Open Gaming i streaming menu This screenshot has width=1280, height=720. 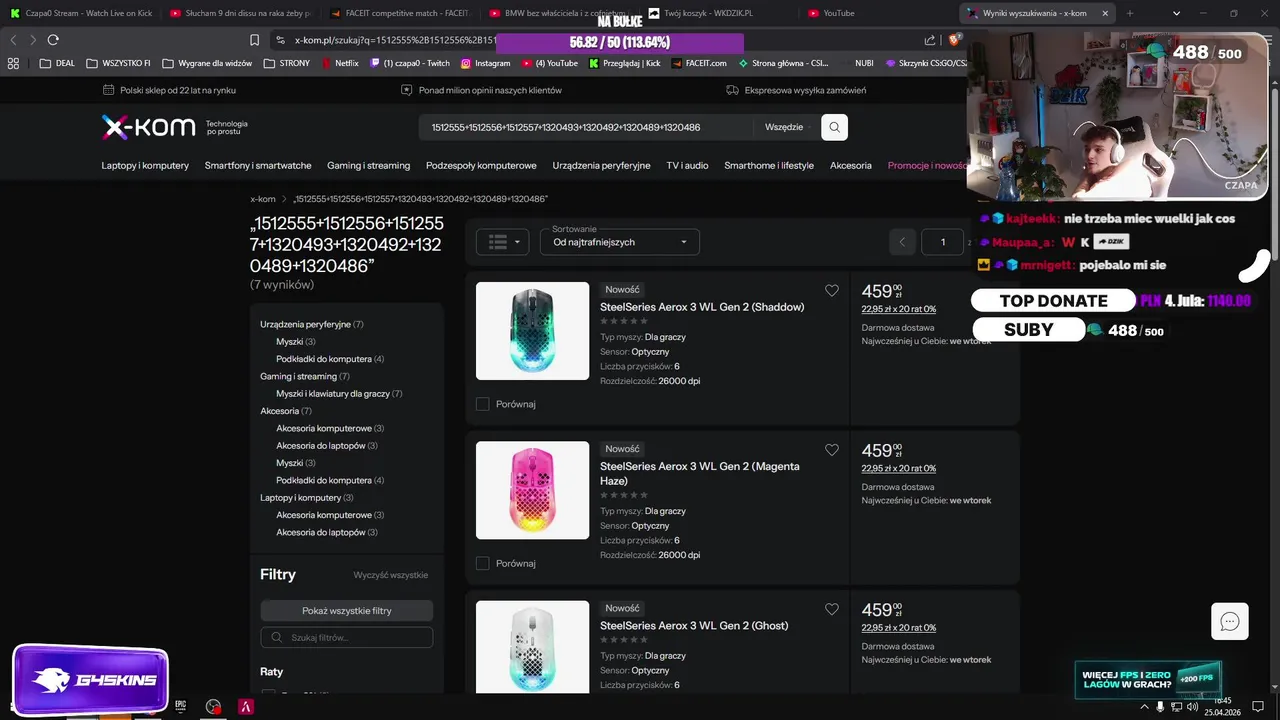(x=368, y=165)
